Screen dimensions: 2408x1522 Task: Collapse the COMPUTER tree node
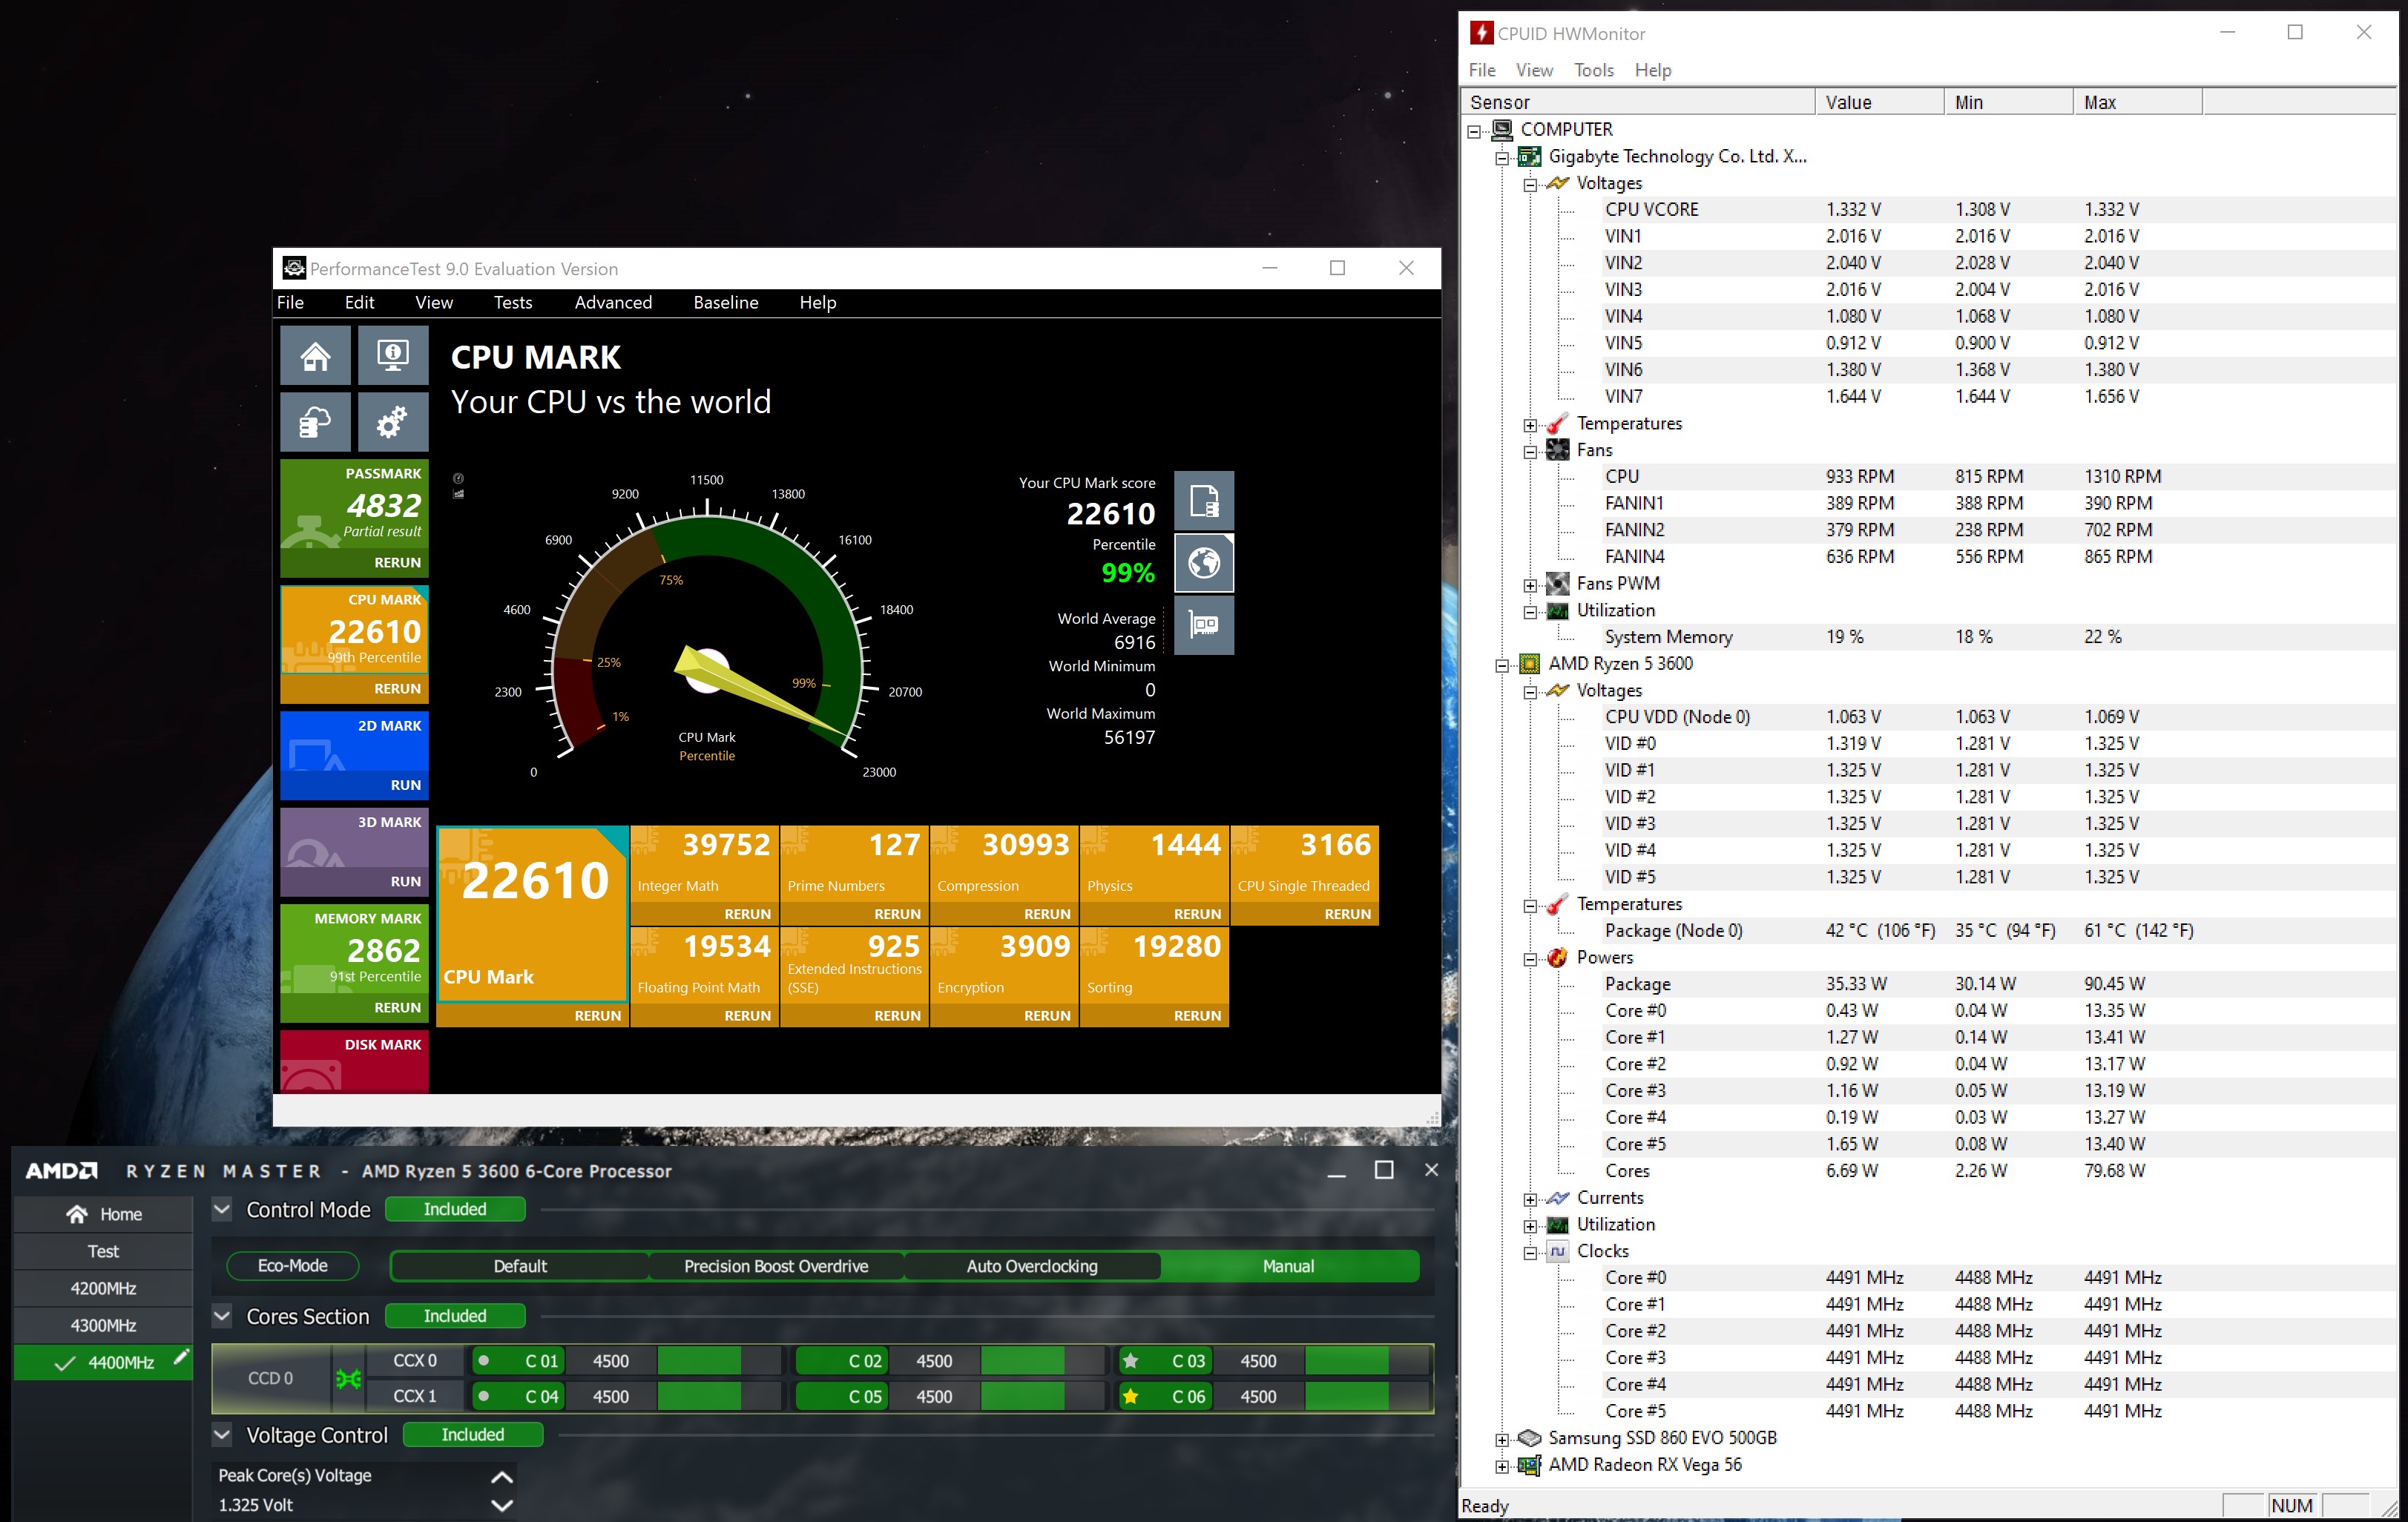click(1474, 131)
